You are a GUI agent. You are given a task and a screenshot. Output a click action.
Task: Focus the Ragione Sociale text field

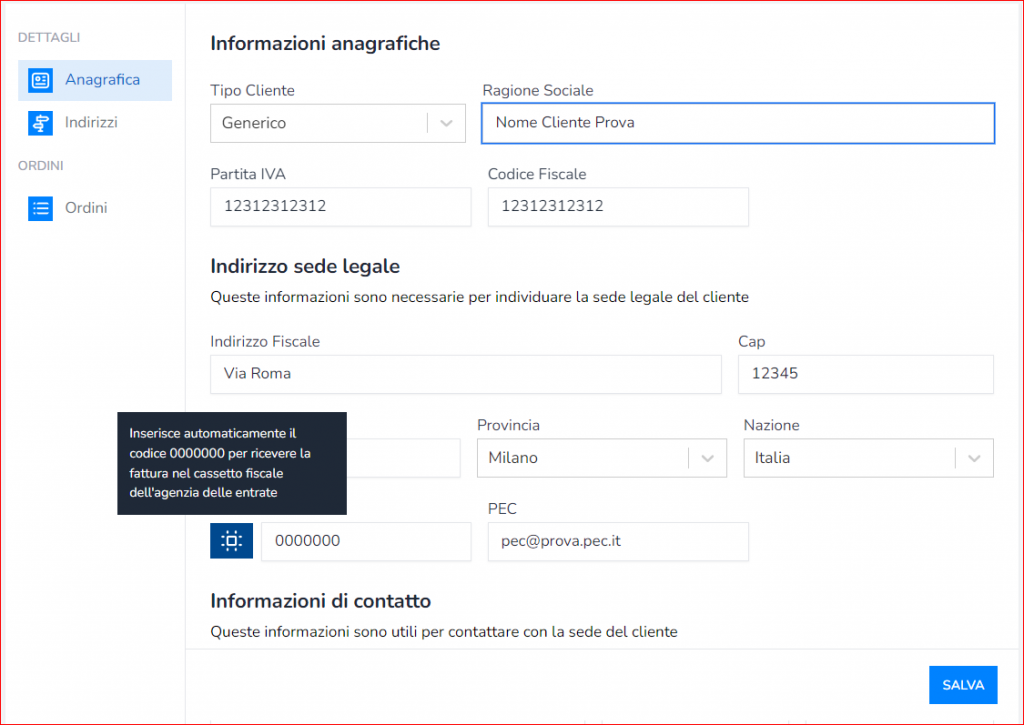[737, 123]
